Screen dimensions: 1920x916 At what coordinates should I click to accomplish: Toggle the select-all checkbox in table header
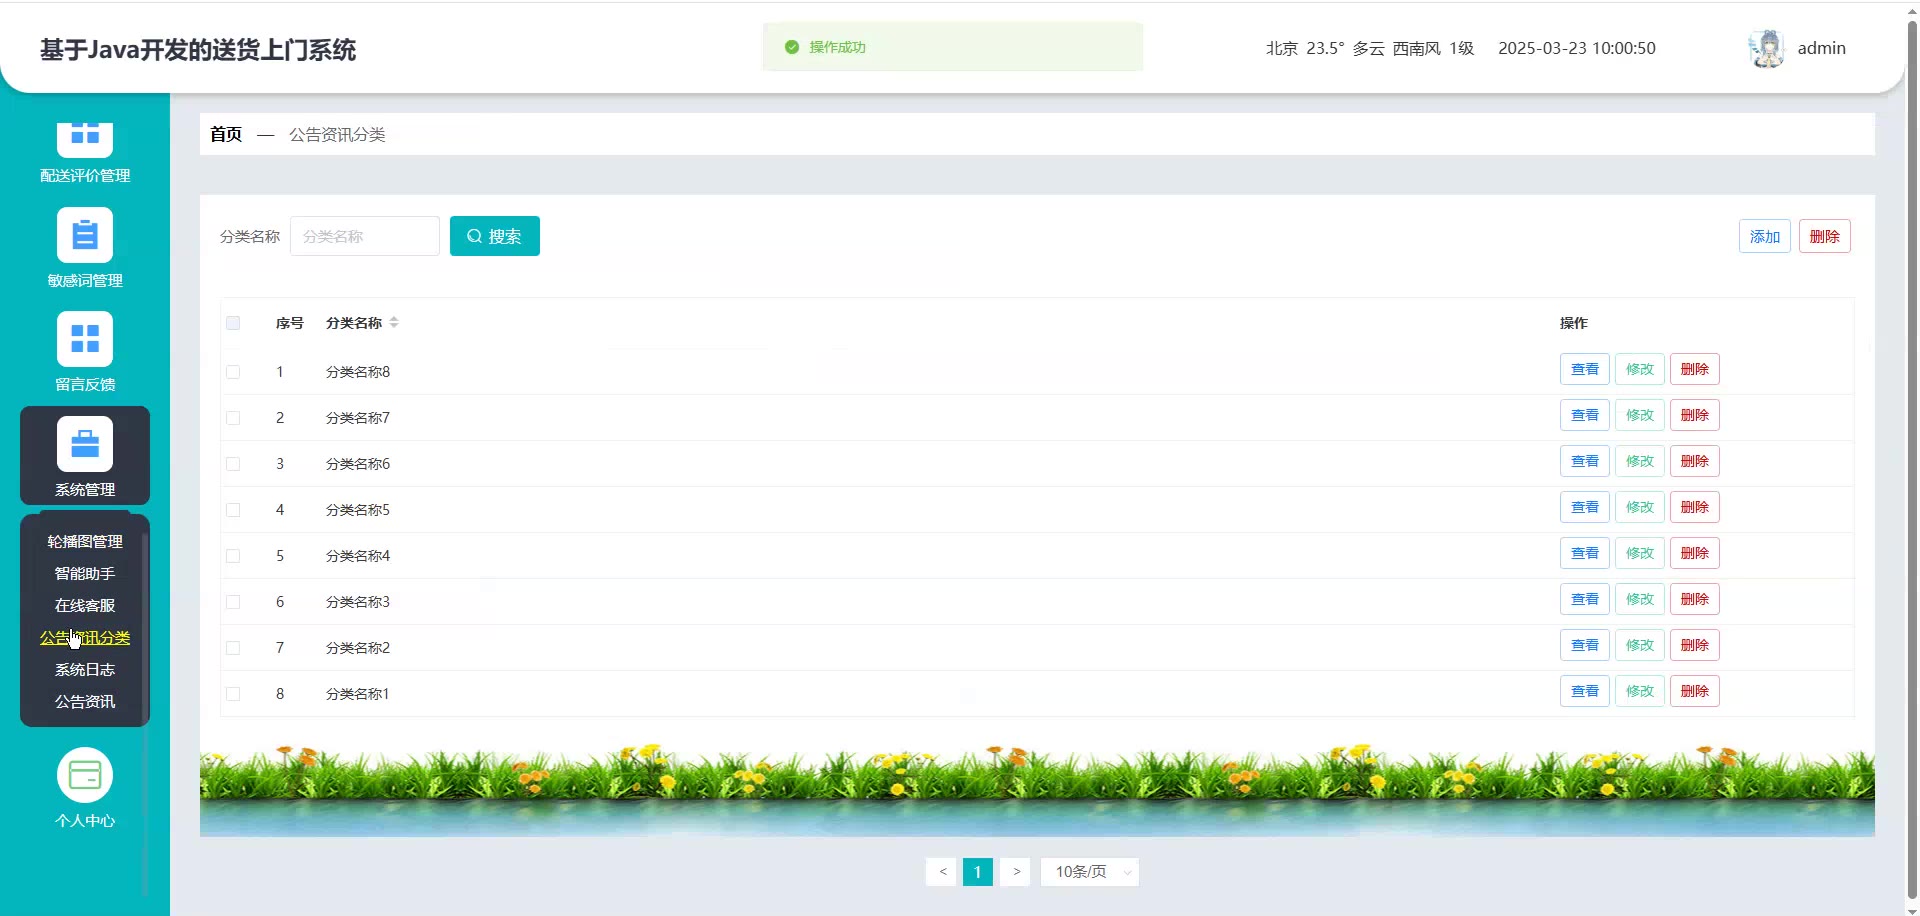pos(233,323)
